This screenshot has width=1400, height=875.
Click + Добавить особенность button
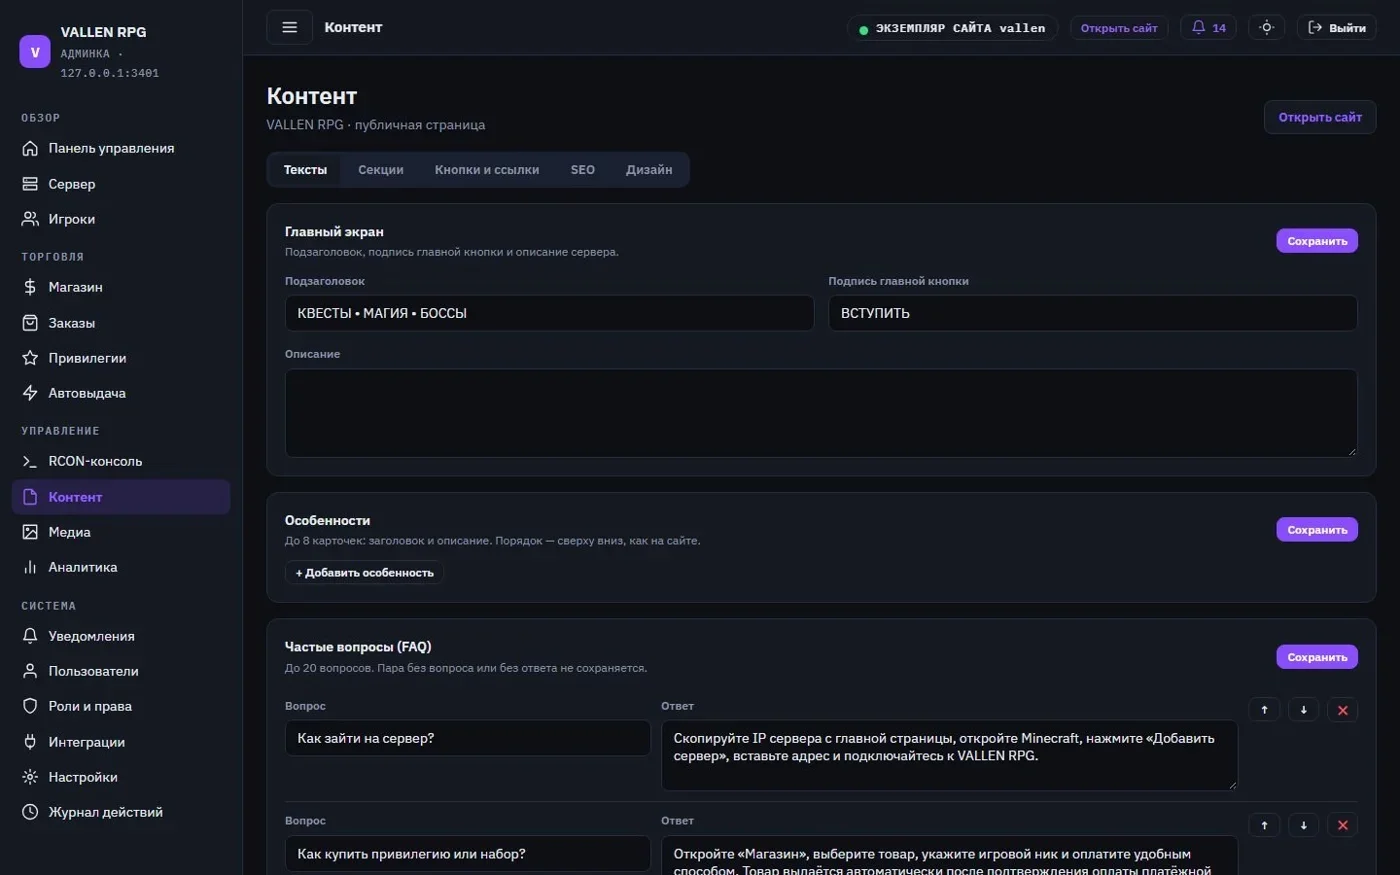(365, 573)
